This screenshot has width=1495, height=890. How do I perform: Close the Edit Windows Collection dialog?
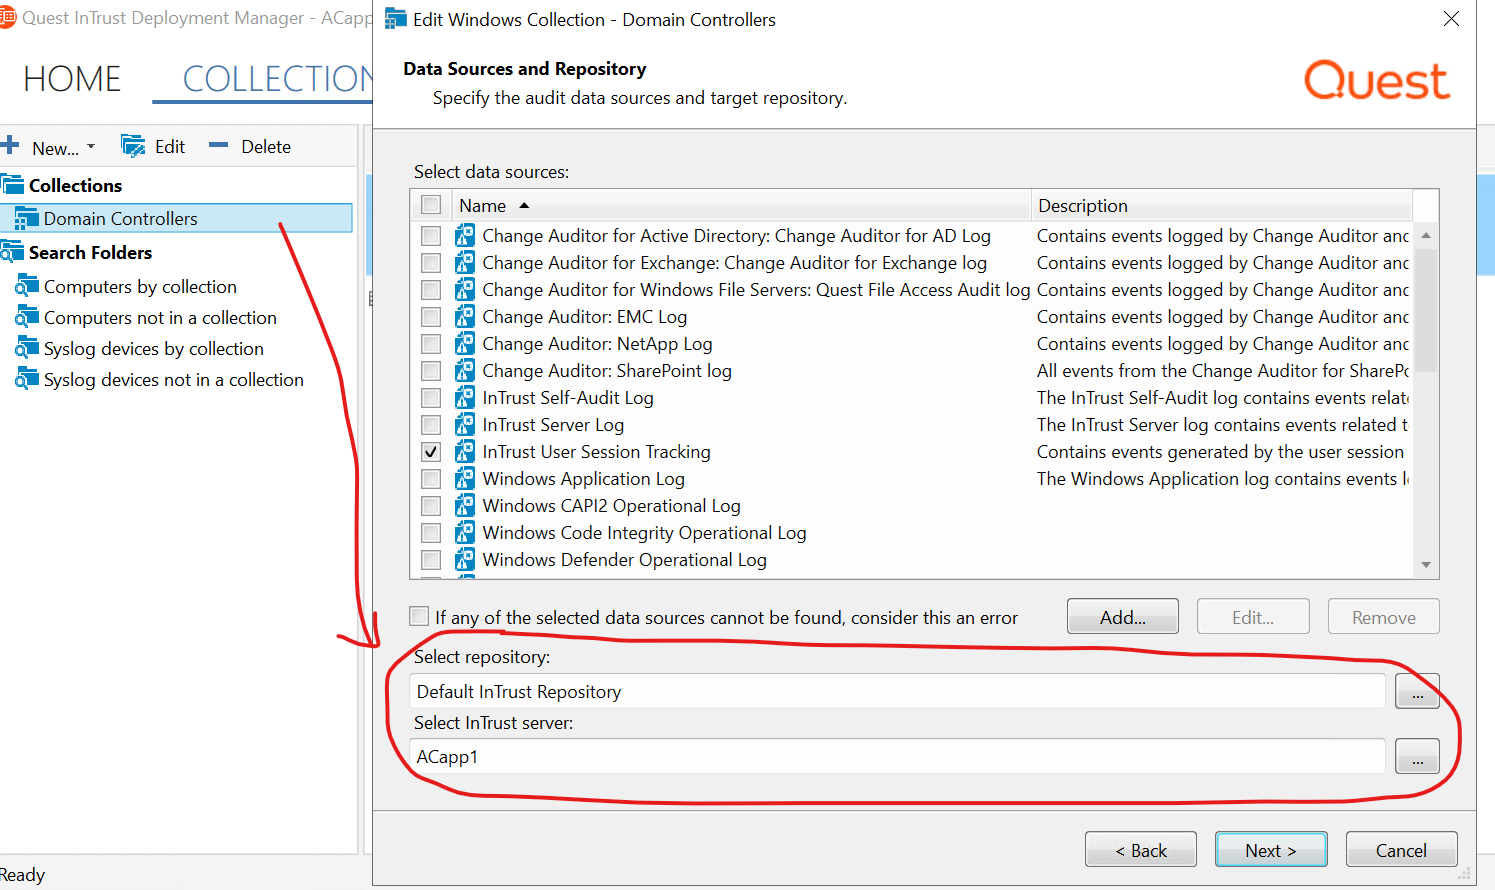1451,19
